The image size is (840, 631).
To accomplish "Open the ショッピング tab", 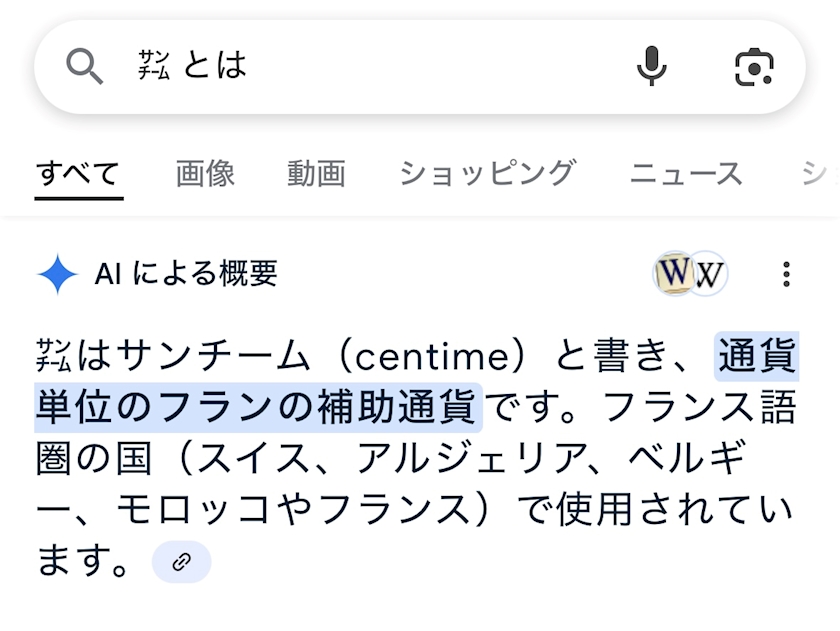I will (487, 173).
